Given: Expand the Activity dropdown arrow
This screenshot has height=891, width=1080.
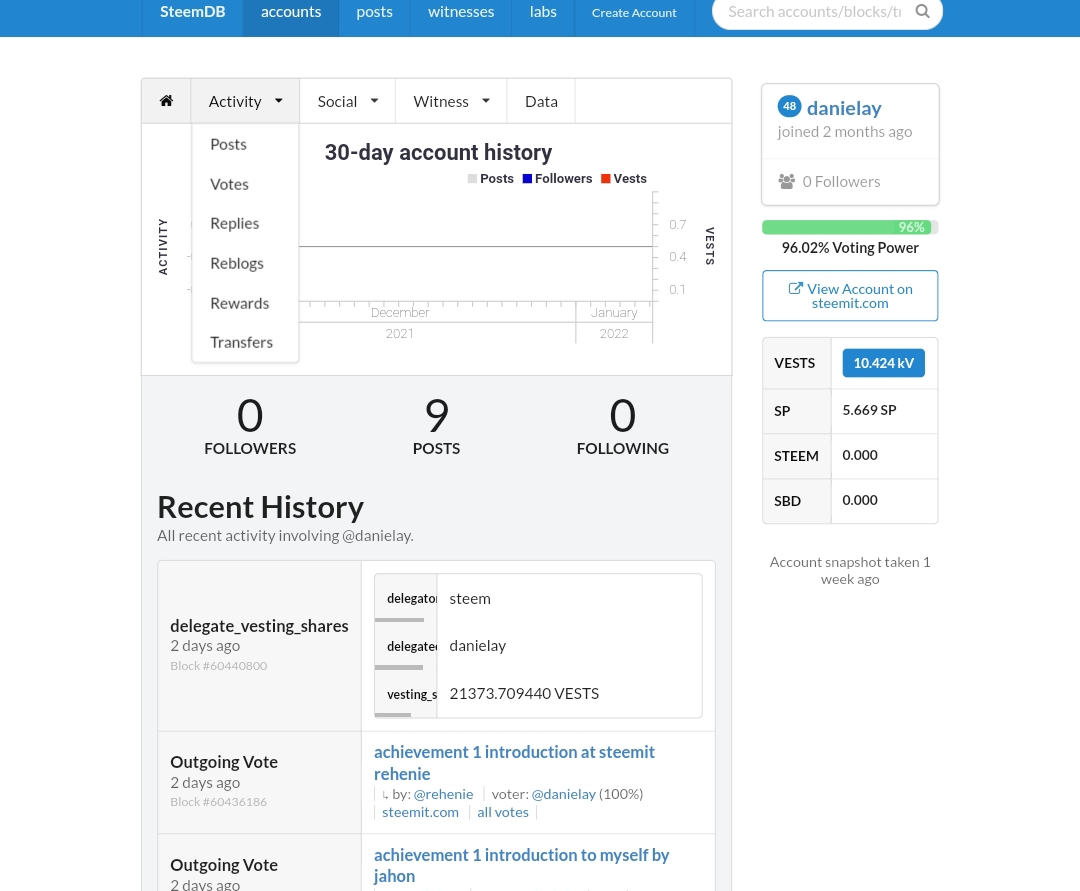Looking at the screenshot, I should (x=278, y=101).
